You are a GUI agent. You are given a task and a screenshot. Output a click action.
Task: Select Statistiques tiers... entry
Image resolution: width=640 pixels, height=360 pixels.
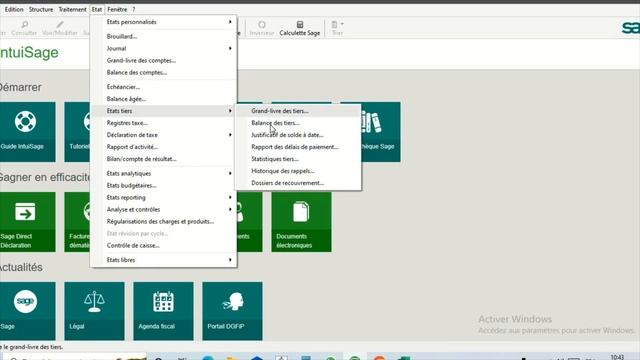click(x=298, y=159)
